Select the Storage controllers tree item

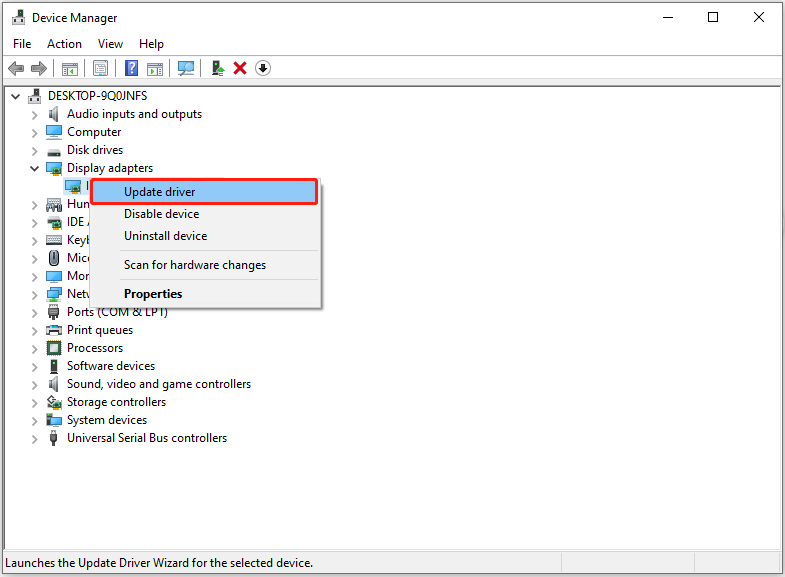[116, 402]
